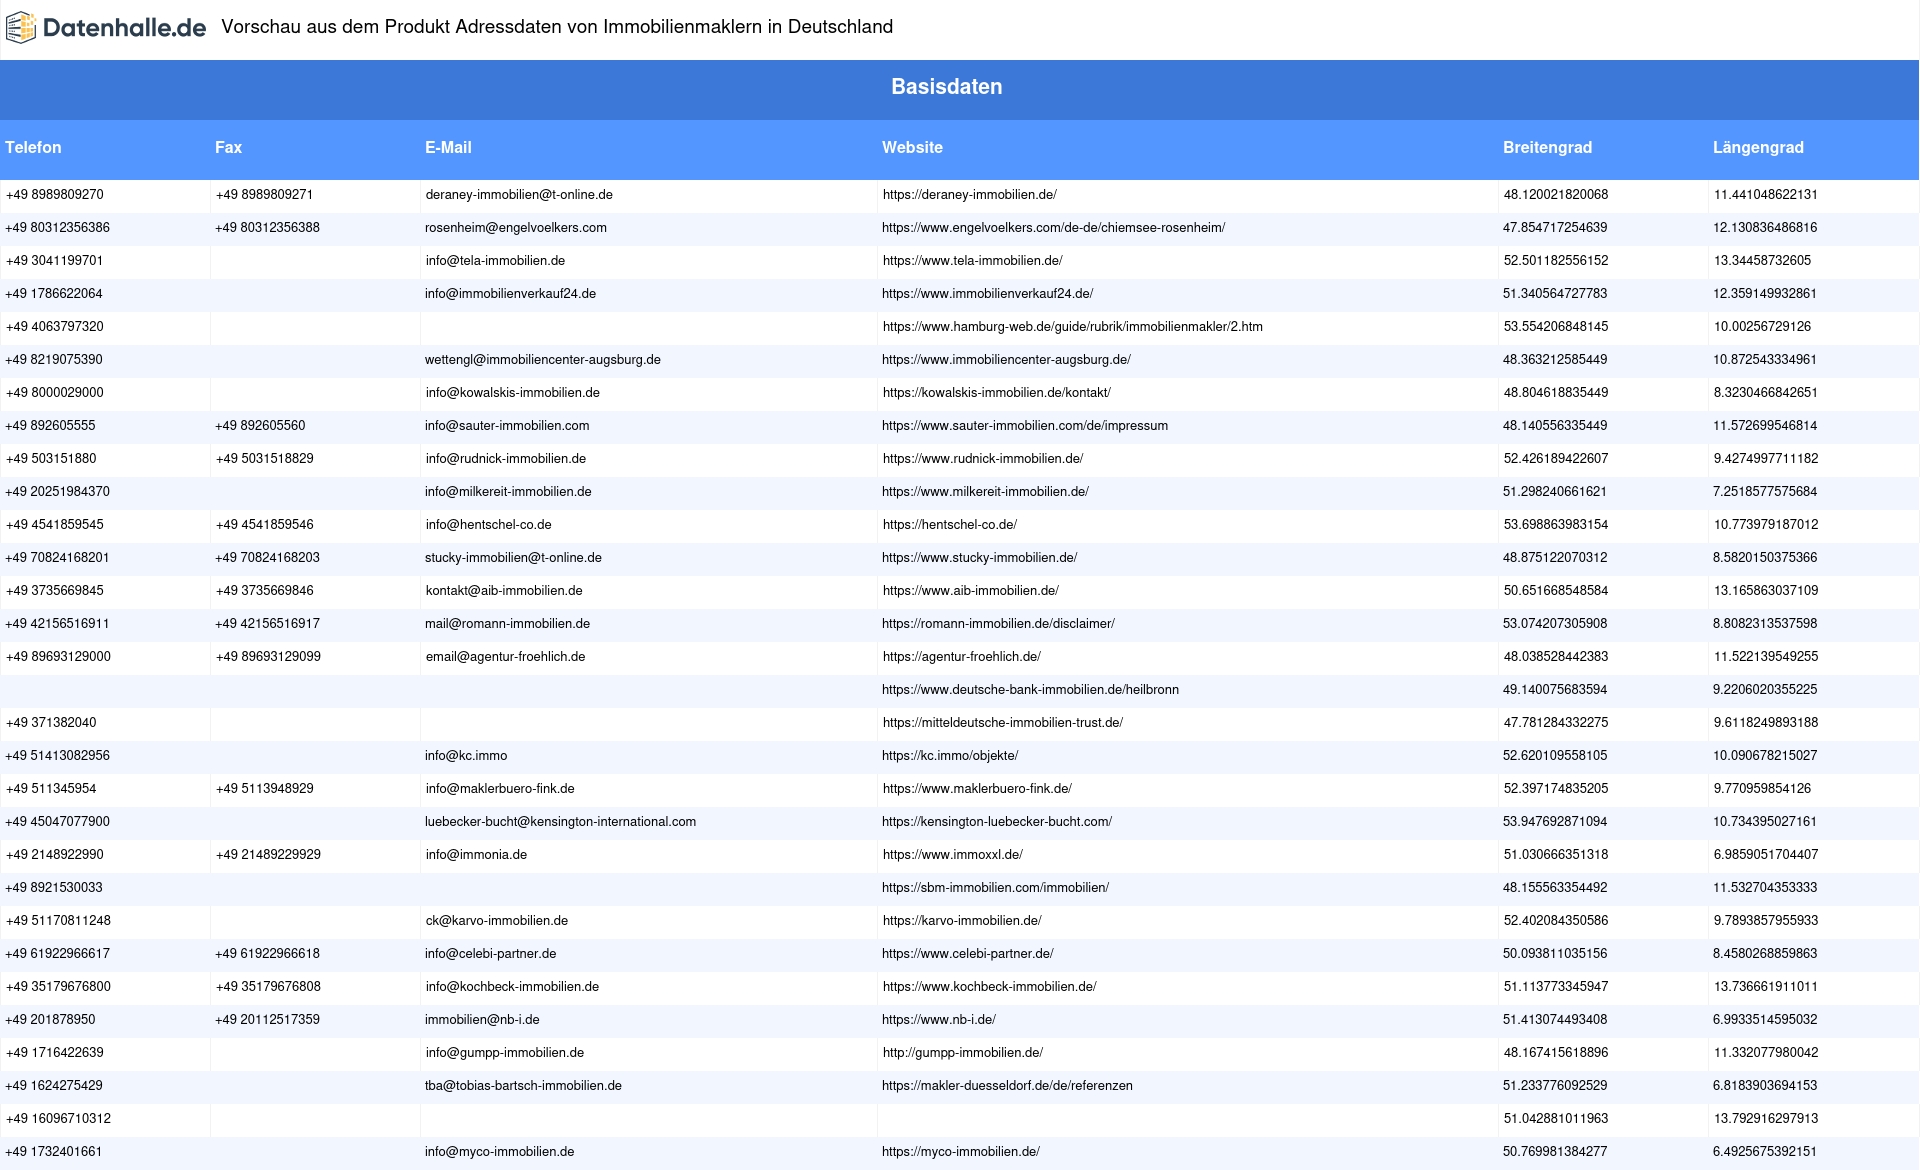Click email luebecker-bucht@kensington-international.com
1920x1170 pixels.
coord(560,822)
